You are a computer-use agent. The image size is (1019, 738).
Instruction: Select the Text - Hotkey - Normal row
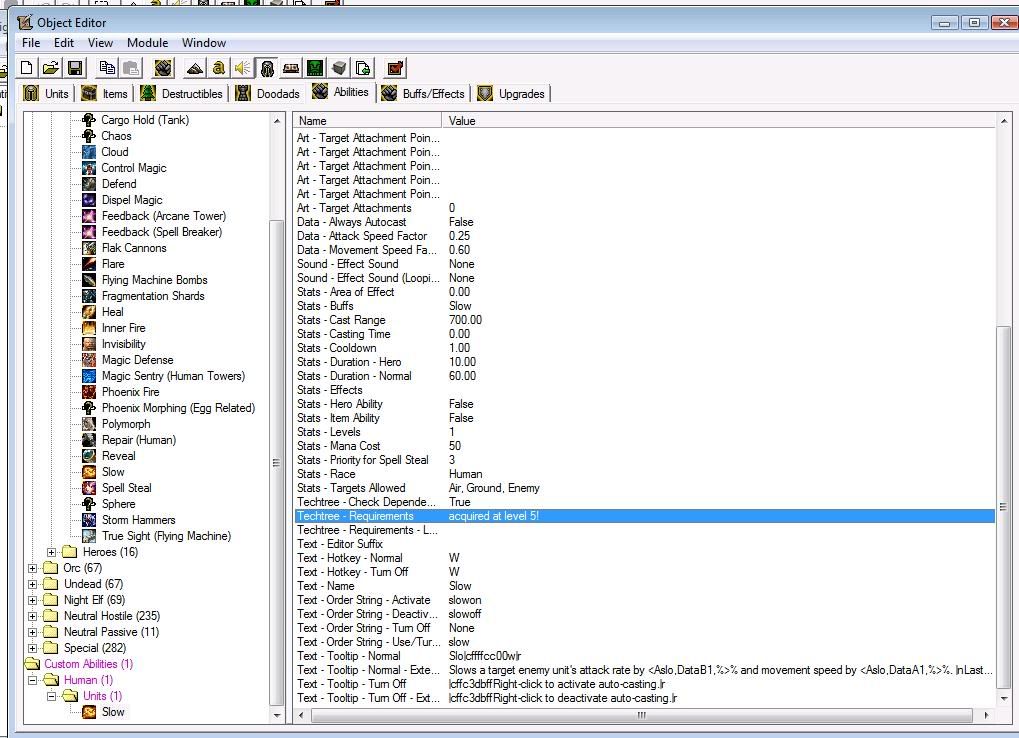[x=645, y=558]
